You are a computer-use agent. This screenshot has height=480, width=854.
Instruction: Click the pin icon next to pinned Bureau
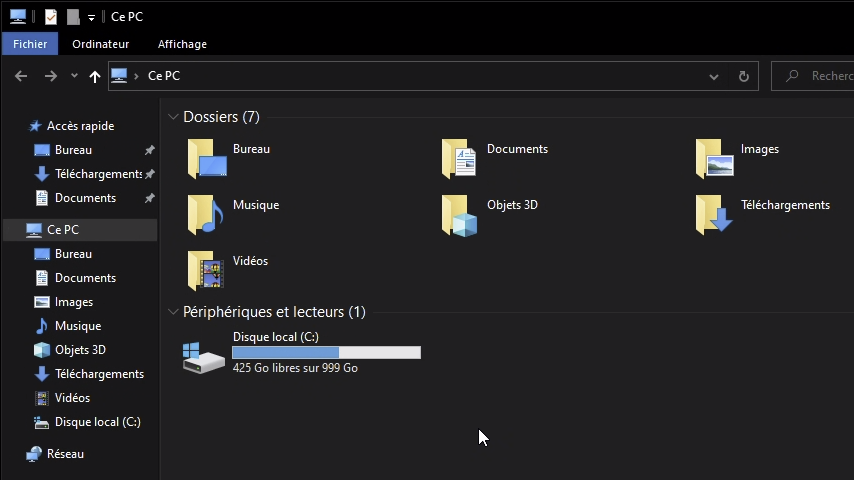point(150,150)
